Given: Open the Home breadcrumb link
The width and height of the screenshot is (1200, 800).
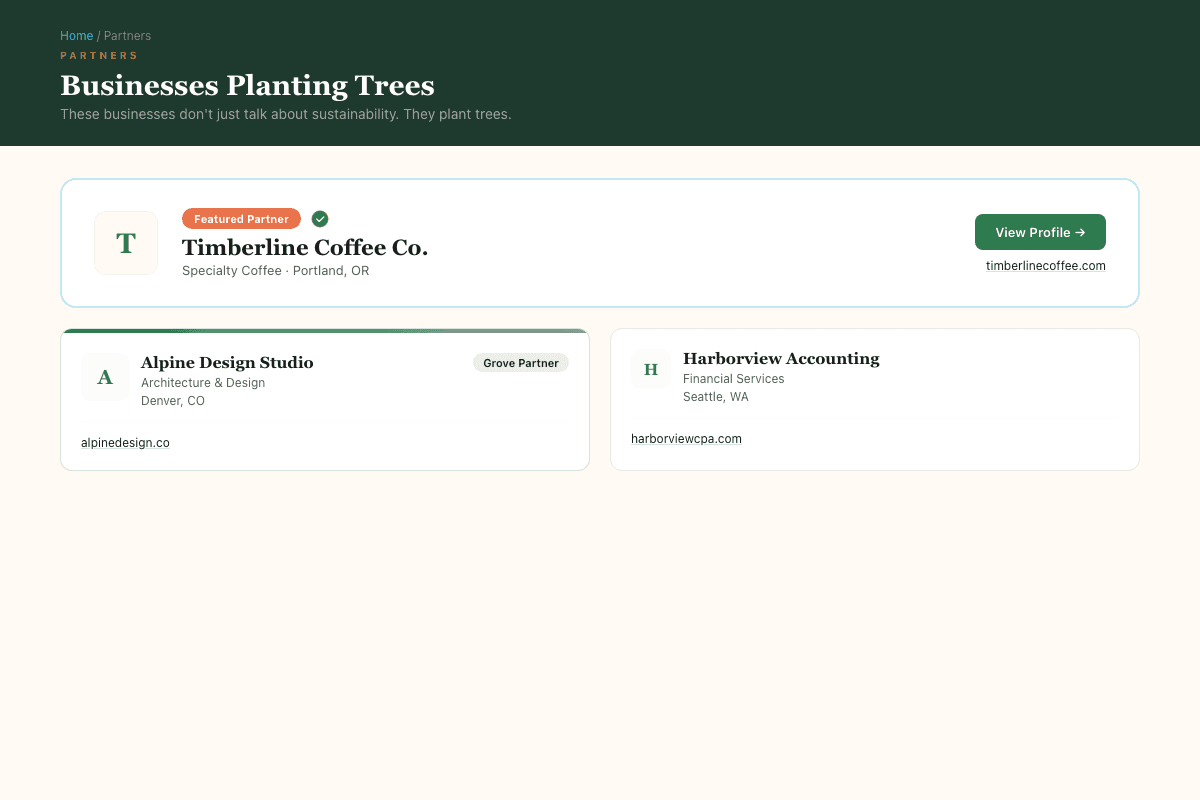Looking at the screenshot, I should tap(76, 35).
